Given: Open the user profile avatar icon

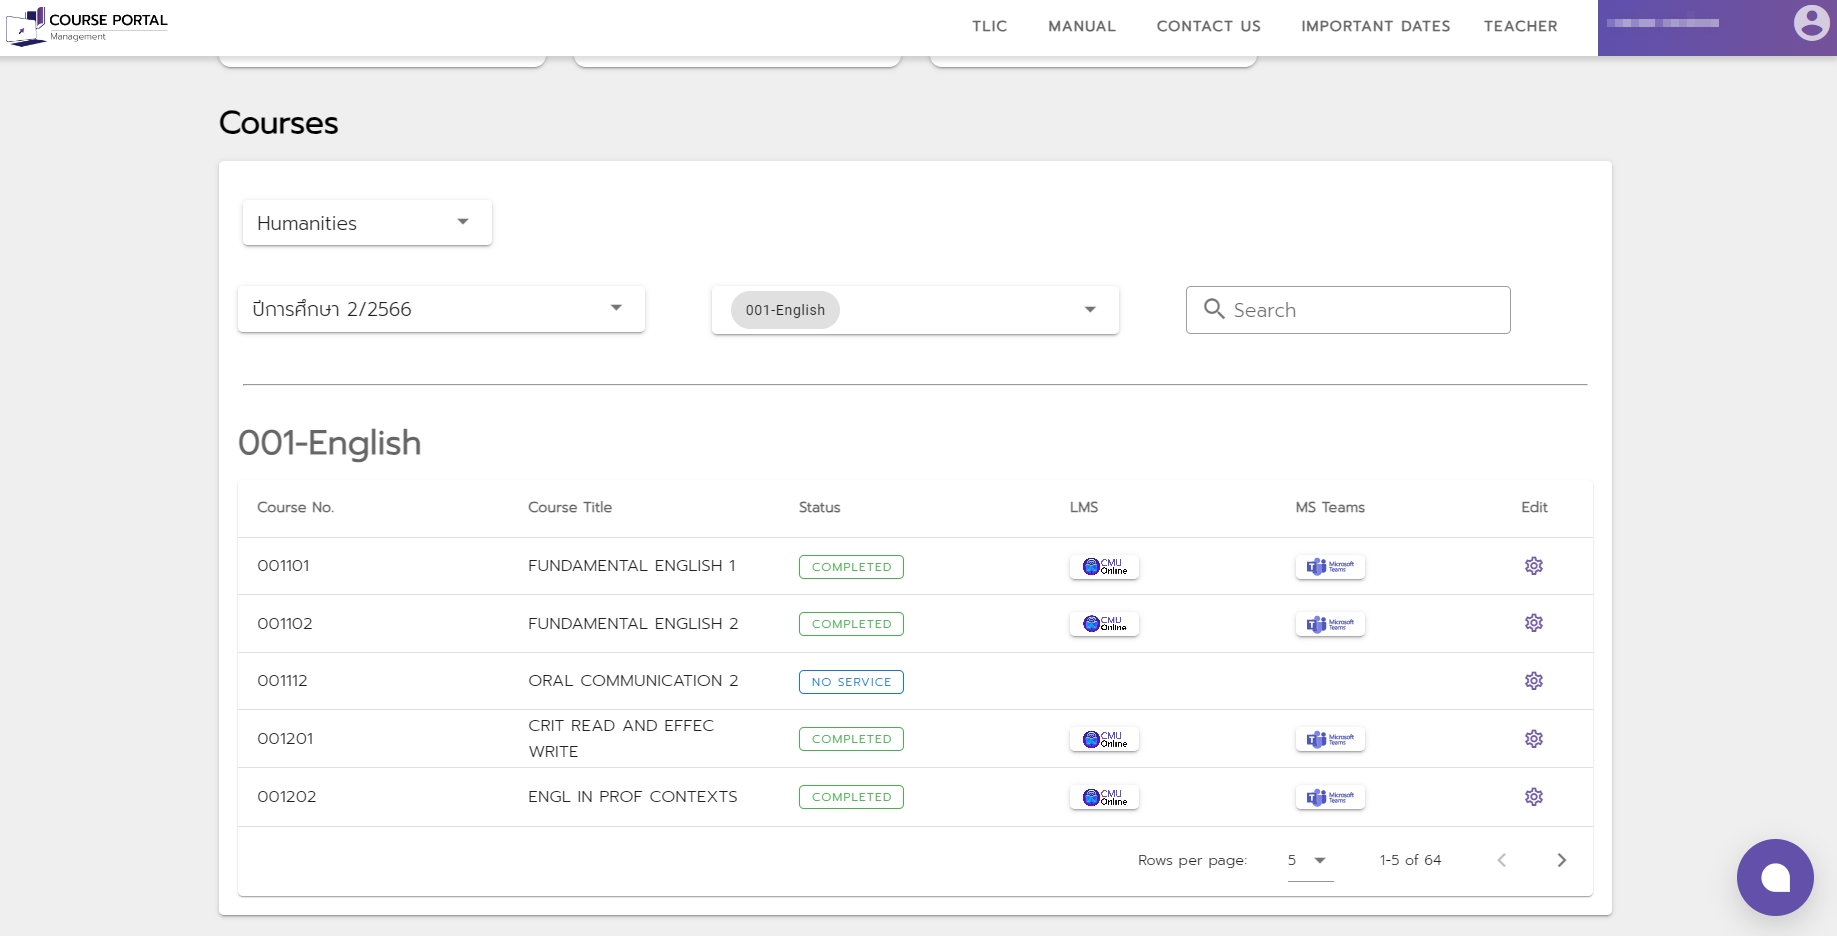Looking at the screenshot, I should click(x=1811, y=23).
